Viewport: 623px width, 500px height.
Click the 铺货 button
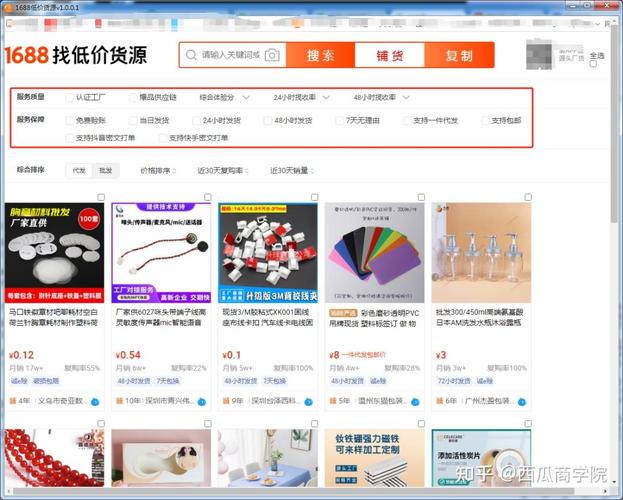390,55
